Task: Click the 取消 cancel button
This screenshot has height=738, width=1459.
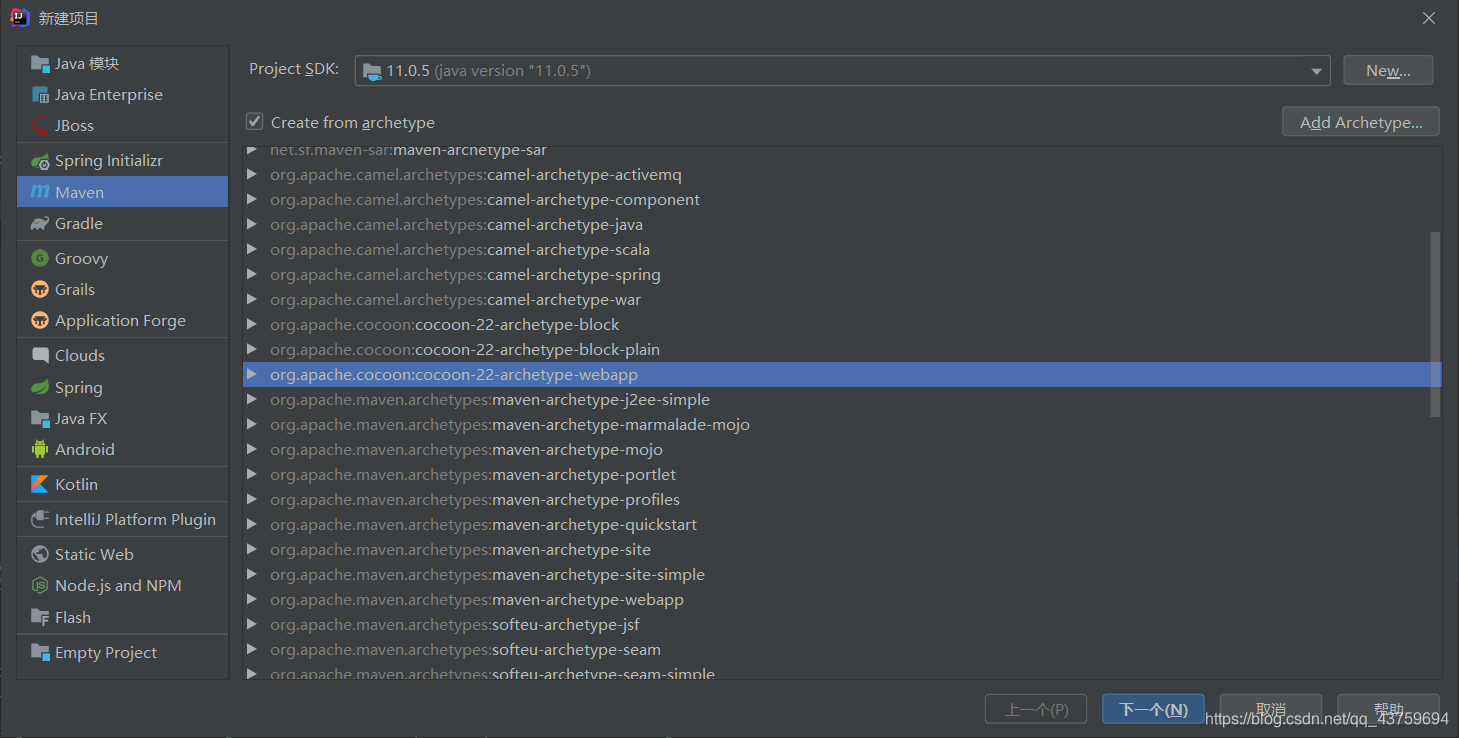Action: [1271, 709]
